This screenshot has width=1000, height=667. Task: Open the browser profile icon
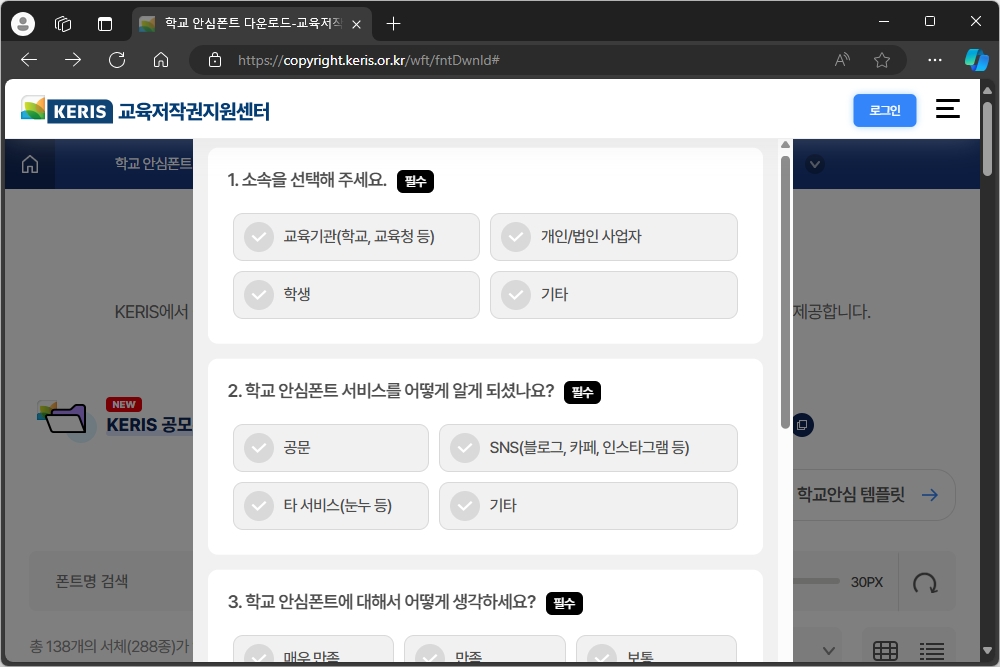[23, 24]
